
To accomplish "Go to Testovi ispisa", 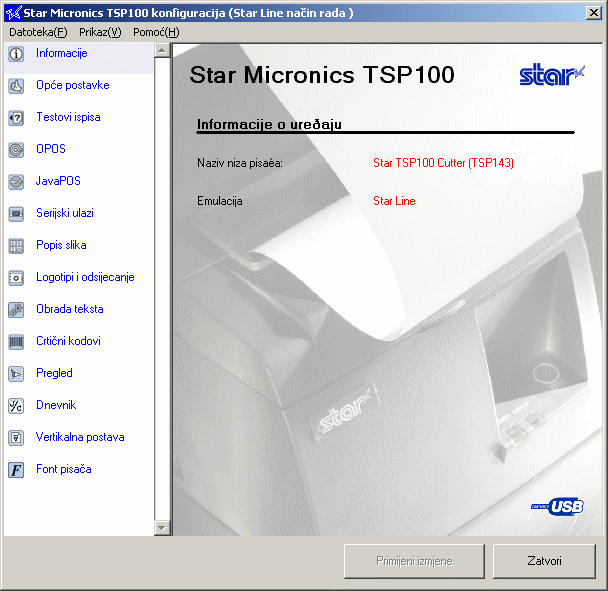I will tap(68, 117).
